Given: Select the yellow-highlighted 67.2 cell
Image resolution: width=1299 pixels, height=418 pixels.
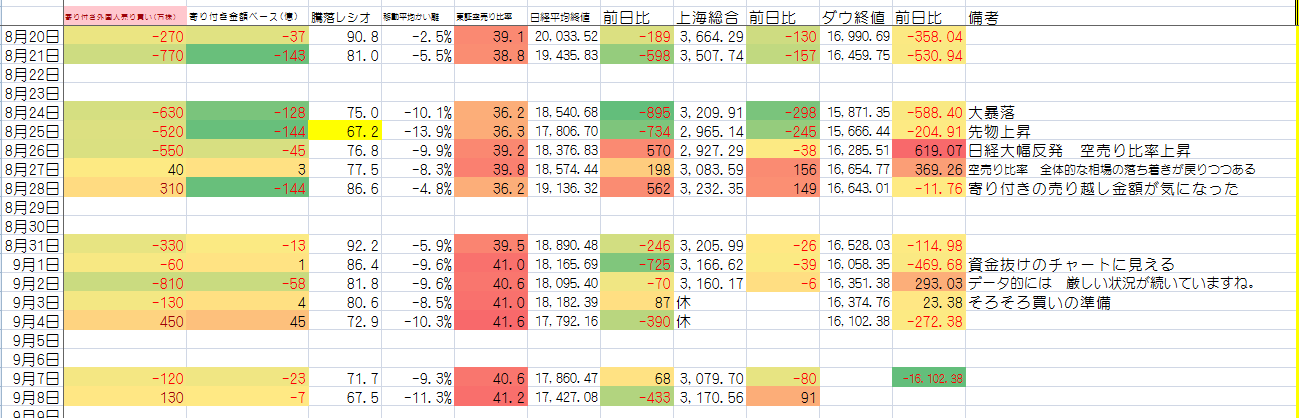Looking at the screenshot, I should (345, 131).
